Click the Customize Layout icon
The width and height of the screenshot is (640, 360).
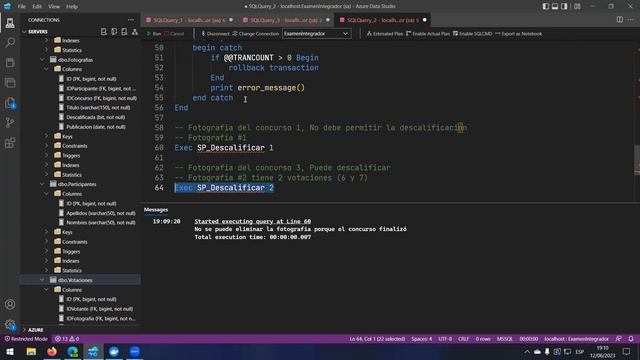pos(577,6)
